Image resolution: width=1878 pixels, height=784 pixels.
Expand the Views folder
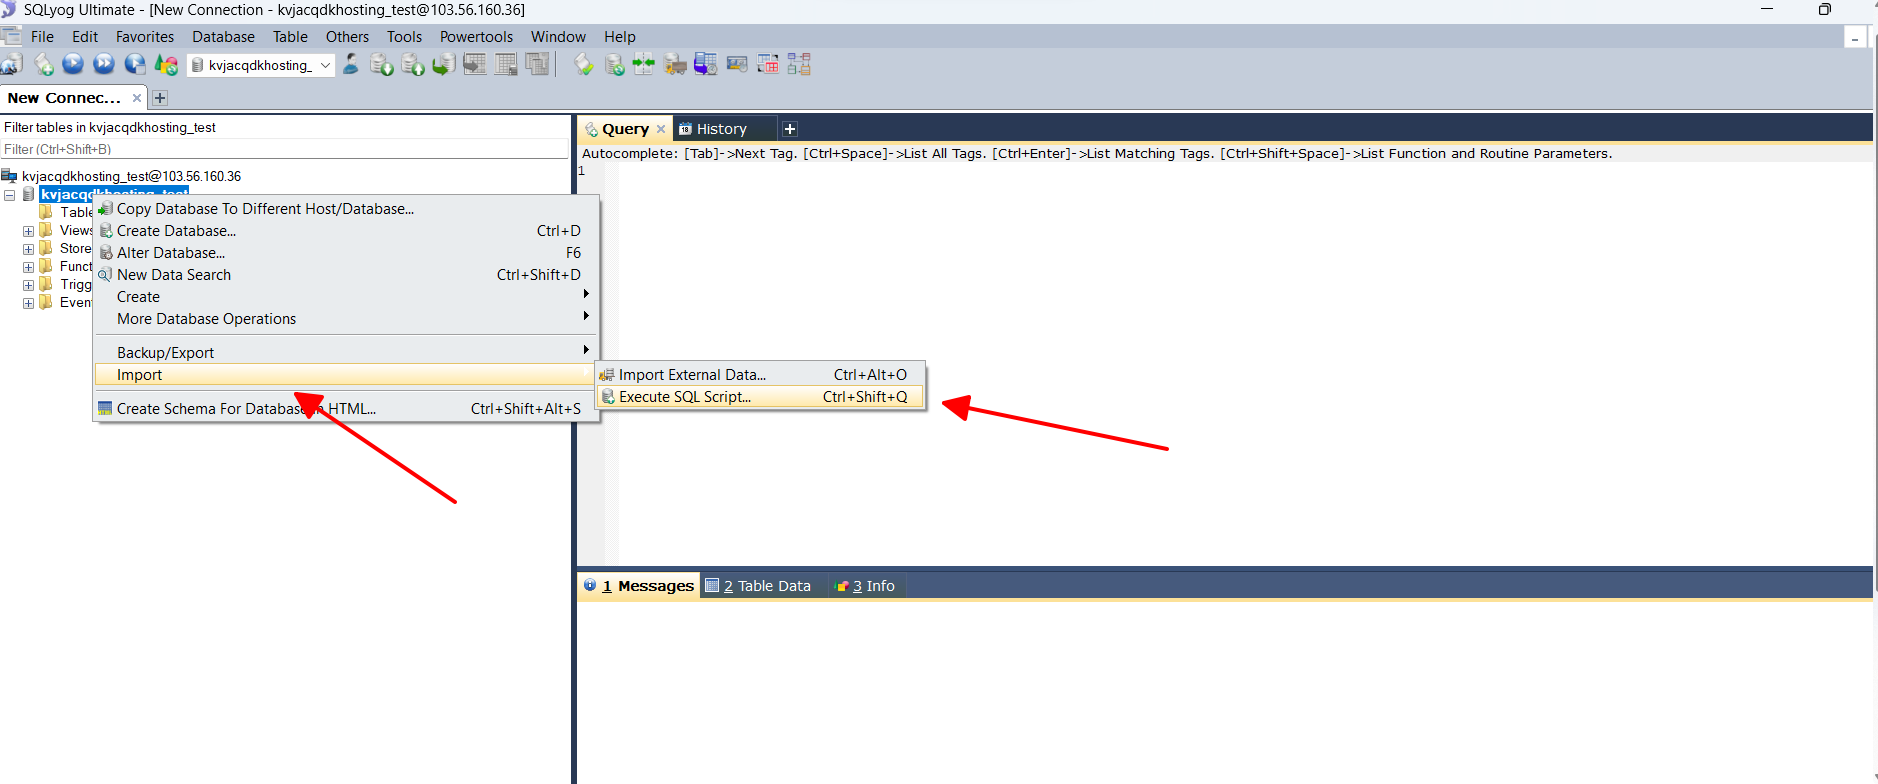[29, 231]
